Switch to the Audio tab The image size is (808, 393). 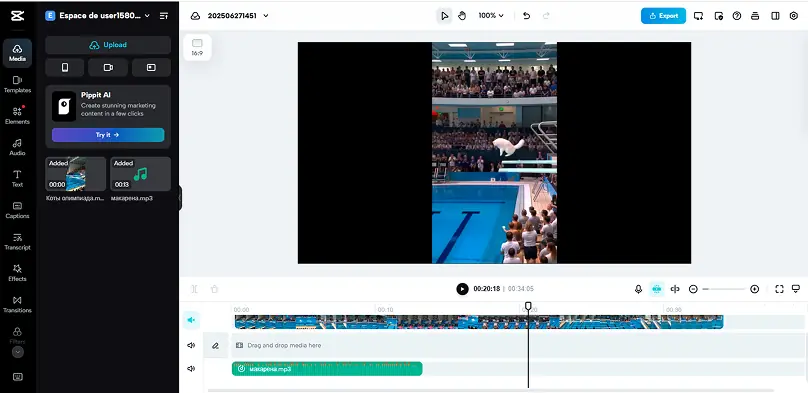[x=18, y=147]
